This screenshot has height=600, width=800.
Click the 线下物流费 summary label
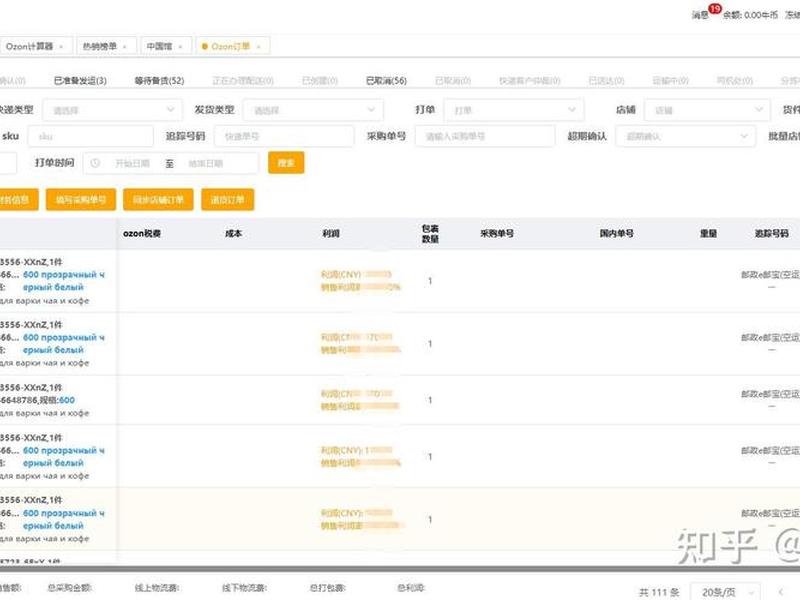coord(244,588)
